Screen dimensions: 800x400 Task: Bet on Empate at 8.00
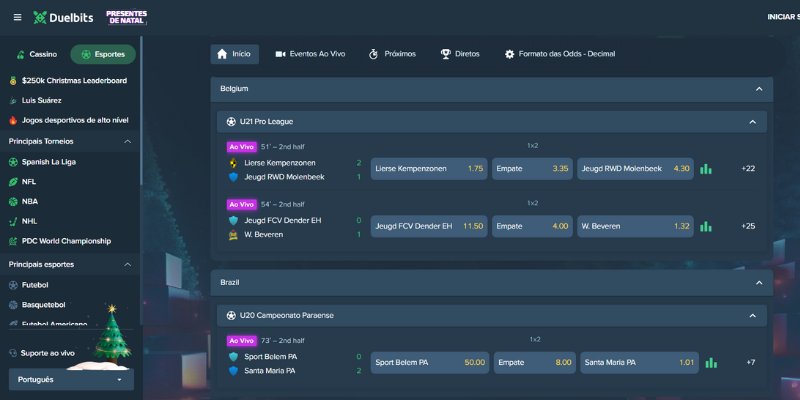535,363
